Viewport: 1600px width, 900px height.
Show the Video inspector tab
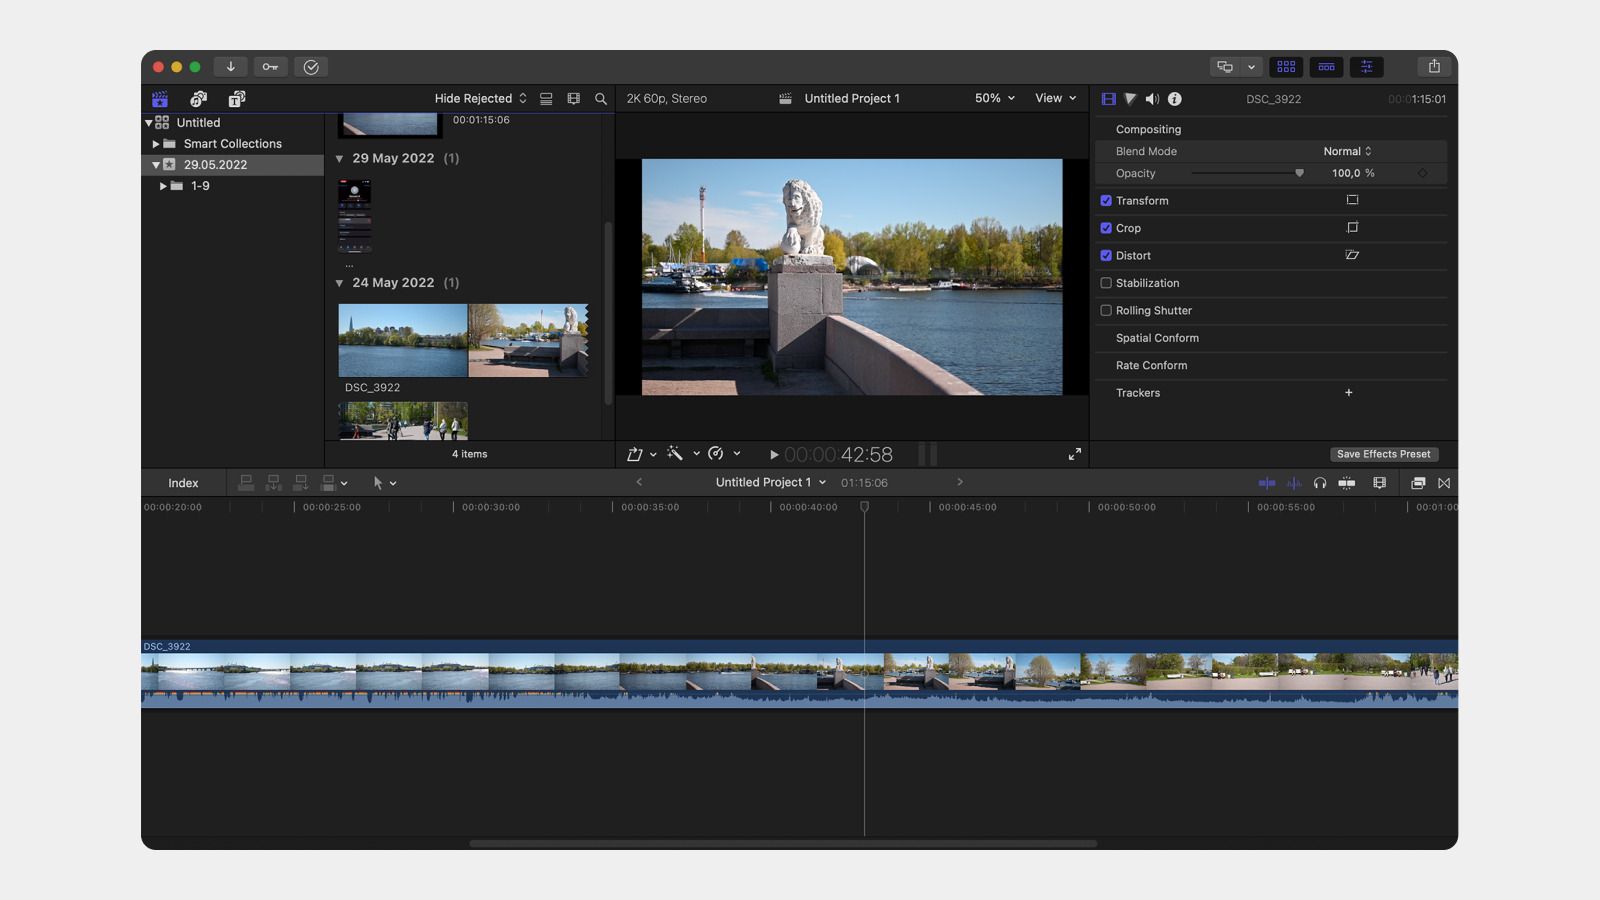(x=1108, y=99)
